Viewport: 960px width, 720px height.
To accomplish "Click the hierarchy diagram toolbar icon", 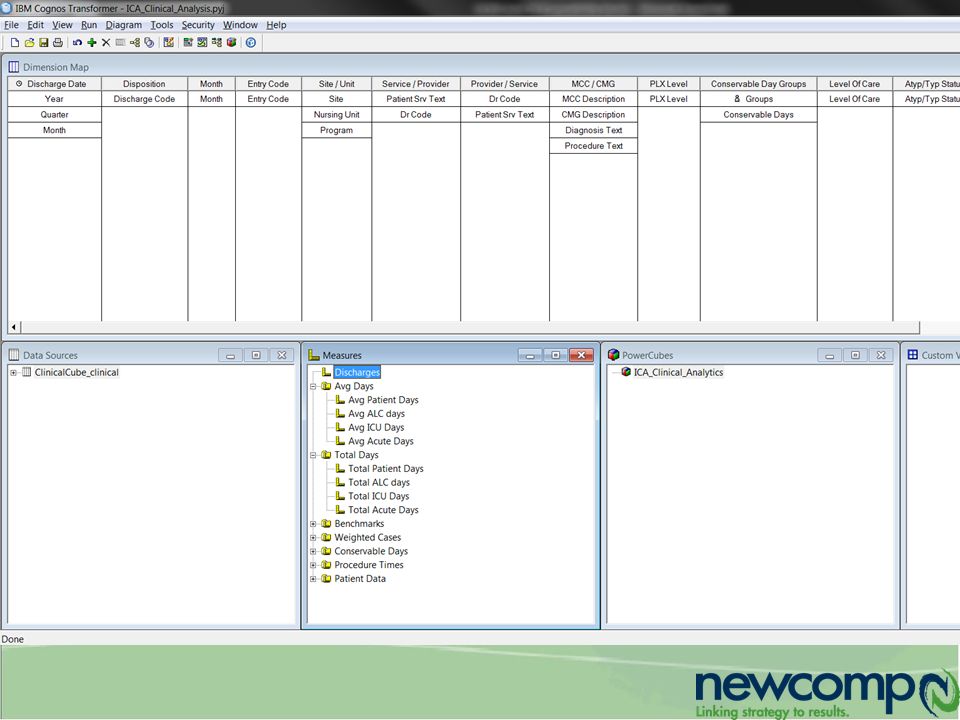I will point(135,42).
